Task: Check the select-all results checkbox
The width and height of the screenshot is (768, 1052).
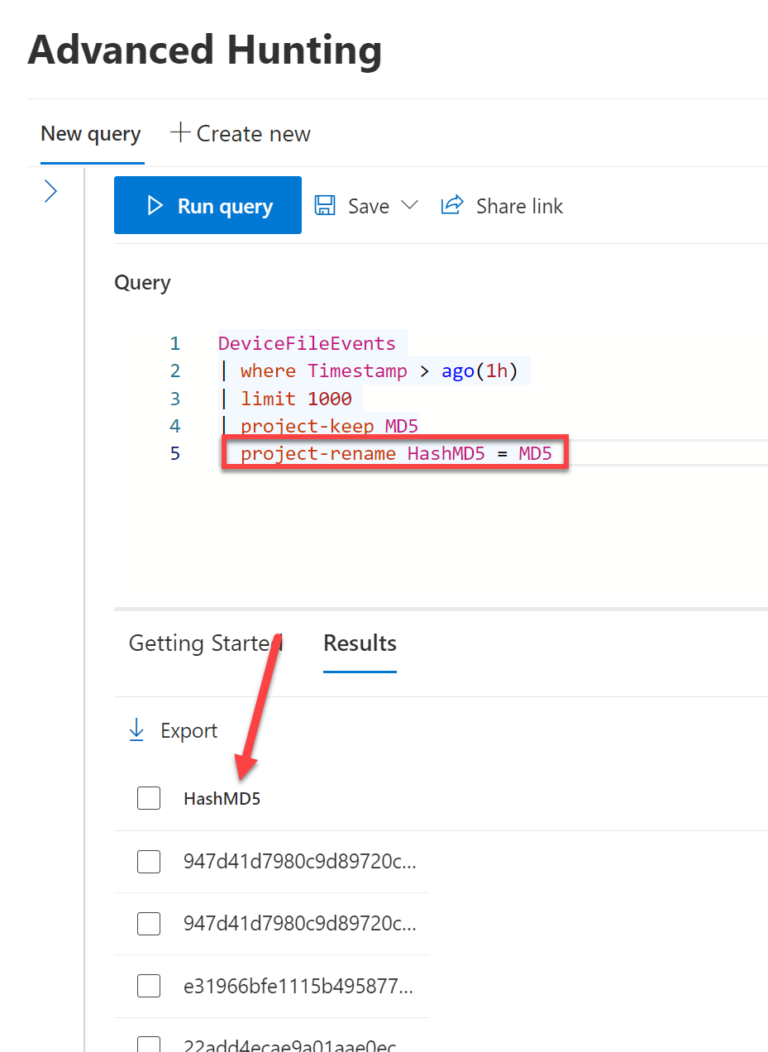Action: click(148, 798)
